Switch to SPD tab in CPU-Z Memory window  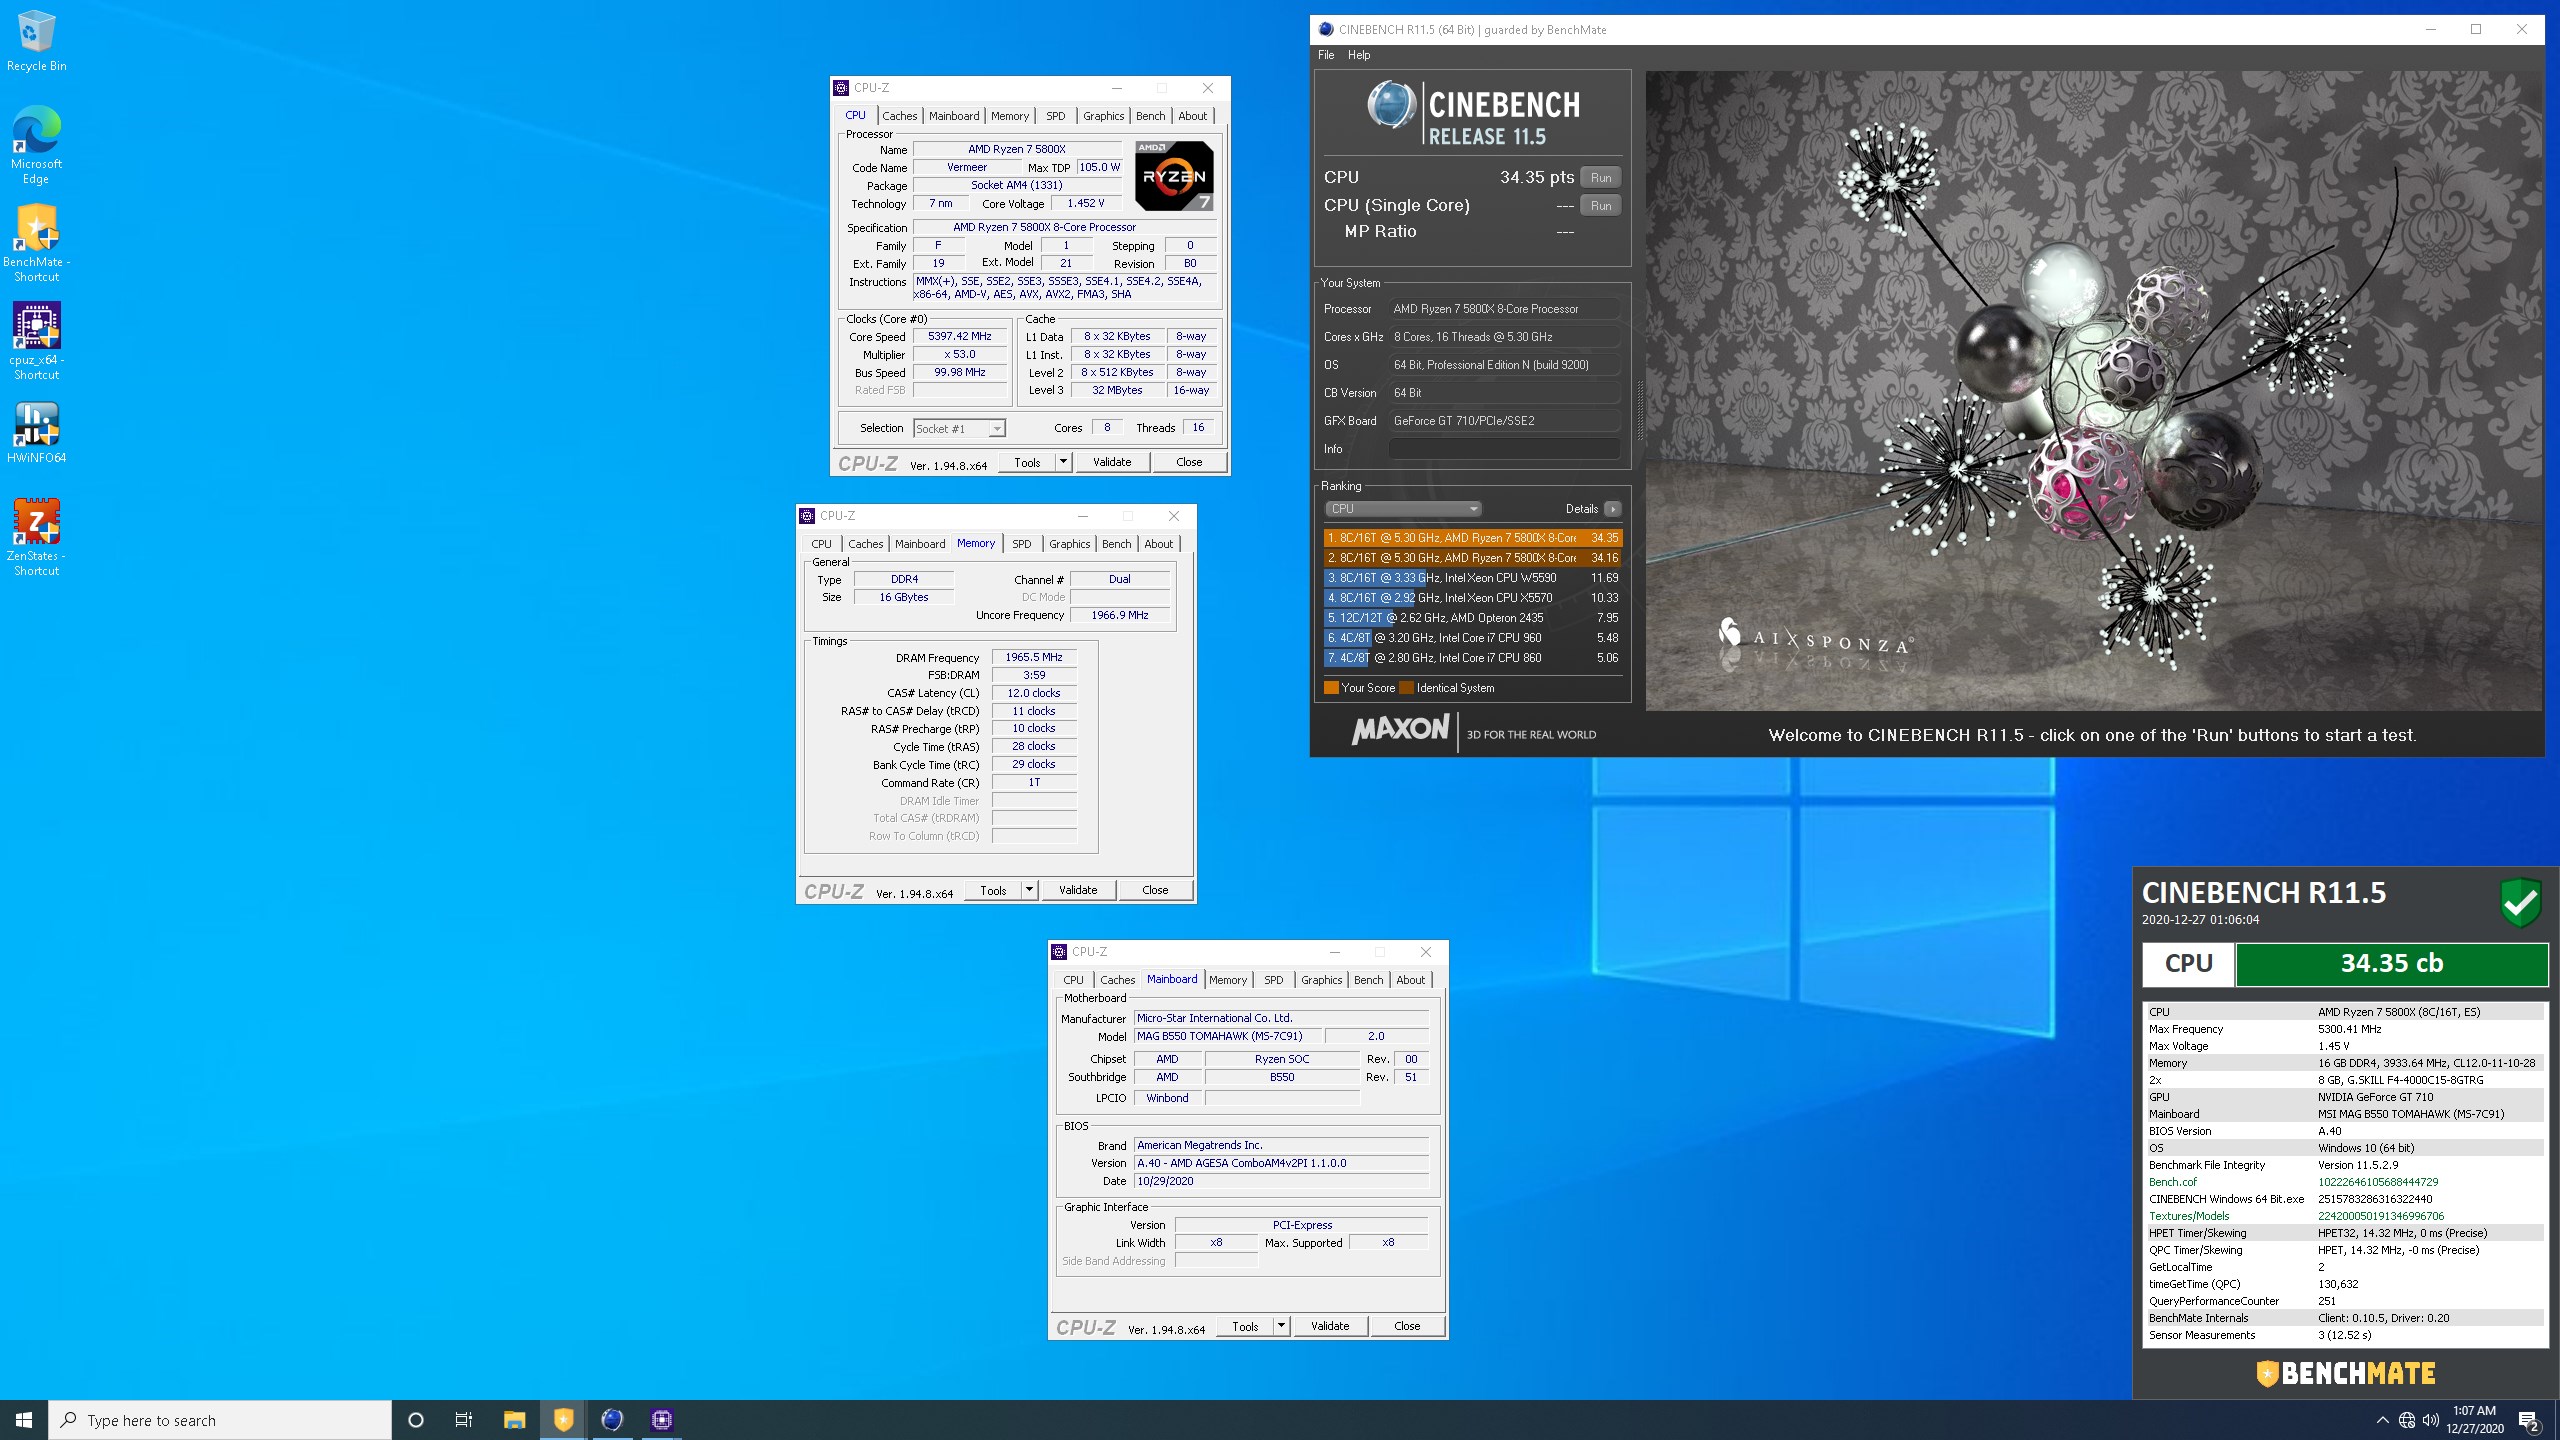1021,544
